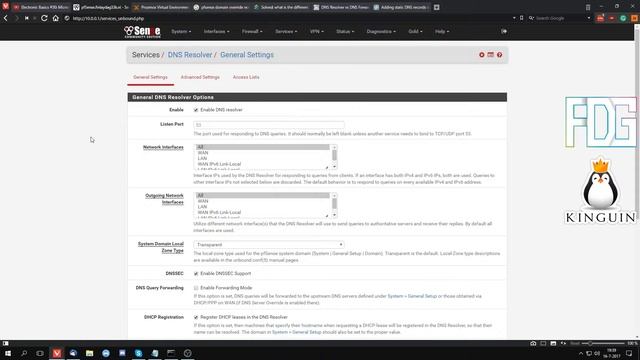Open the Interfaces dropdown menu

point(216,31)
